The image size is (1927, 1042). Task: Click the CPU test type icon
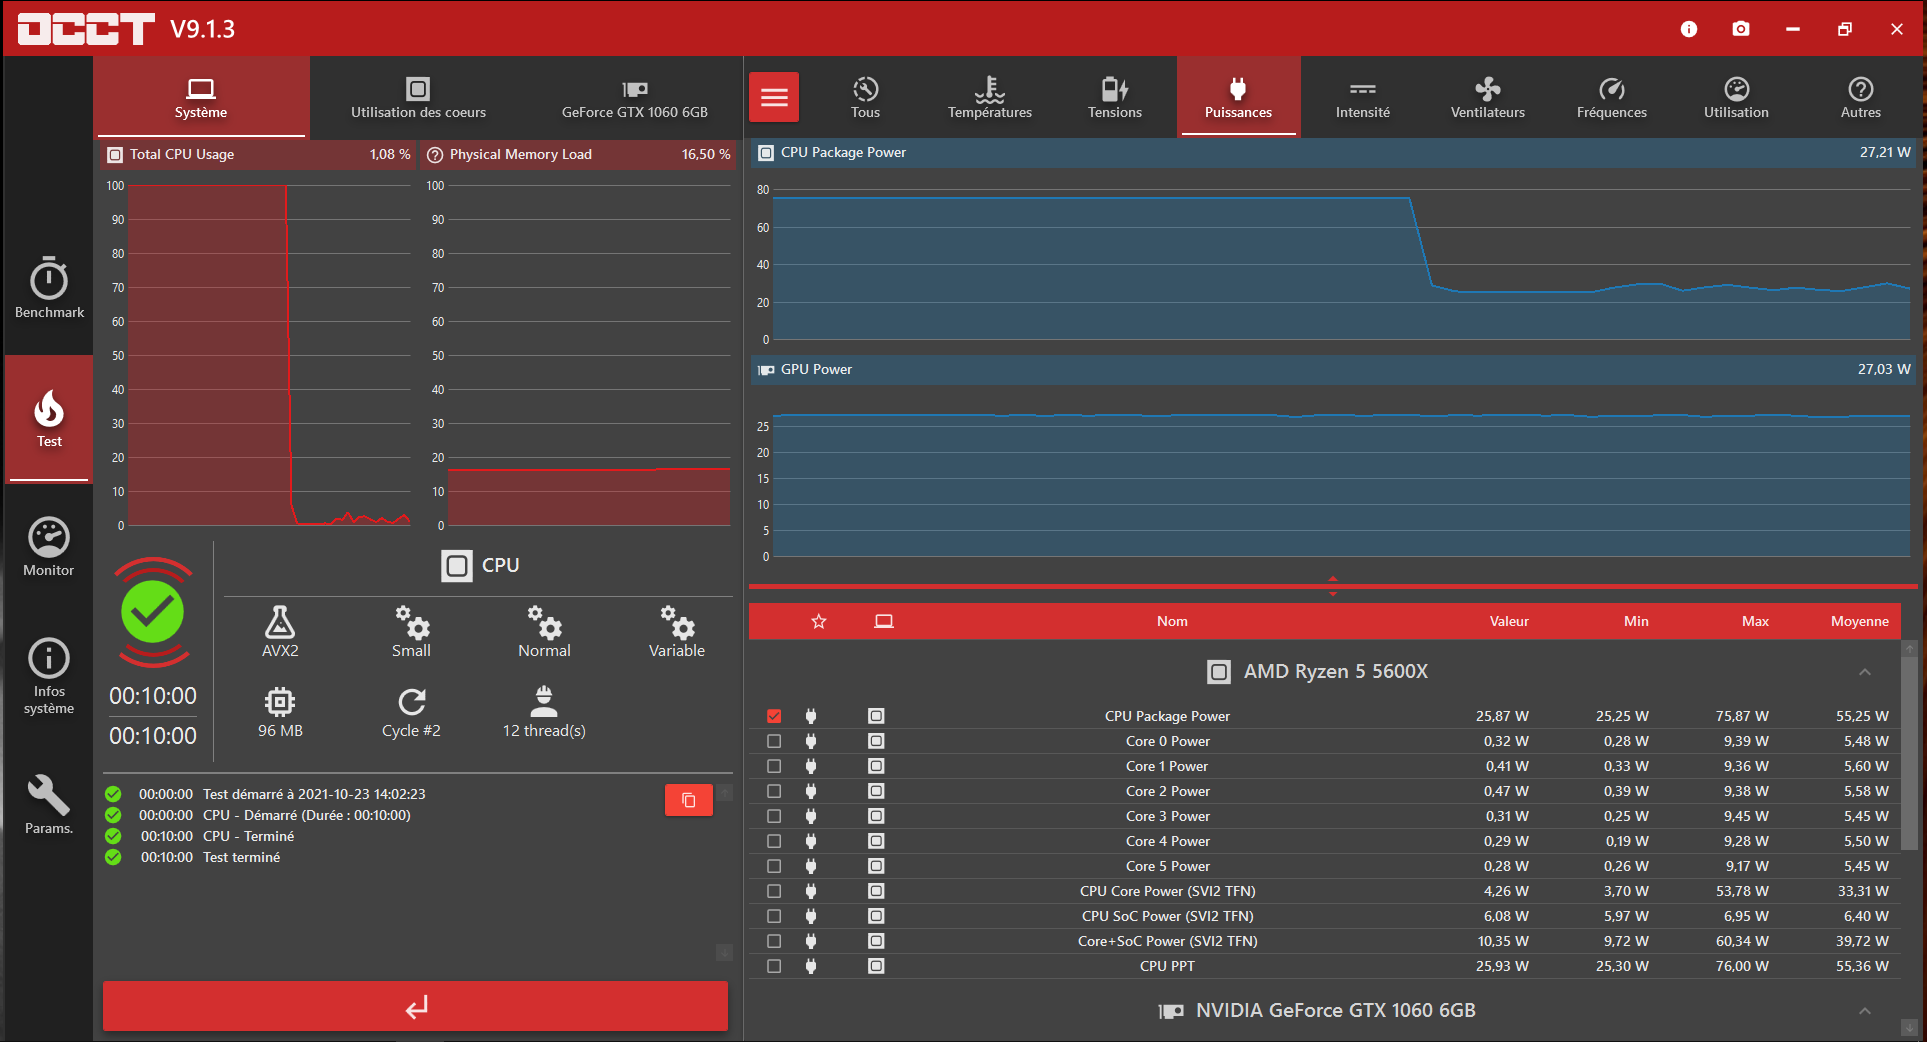click(x=457, y=566)
